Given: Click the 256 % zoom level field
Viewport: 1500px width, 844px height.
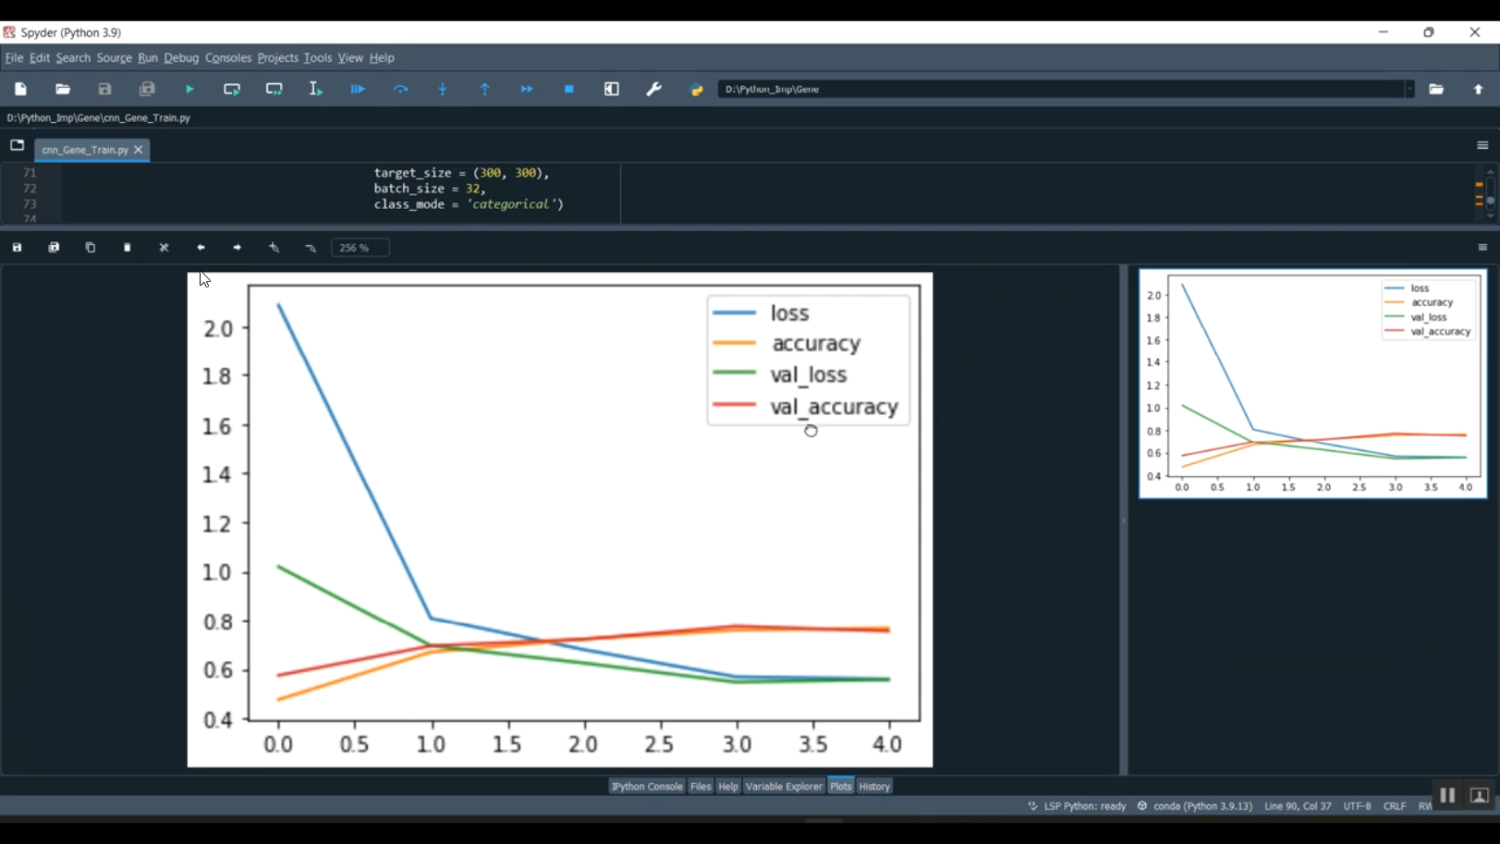Looking at the screenshot, I should tap(360, 247).
